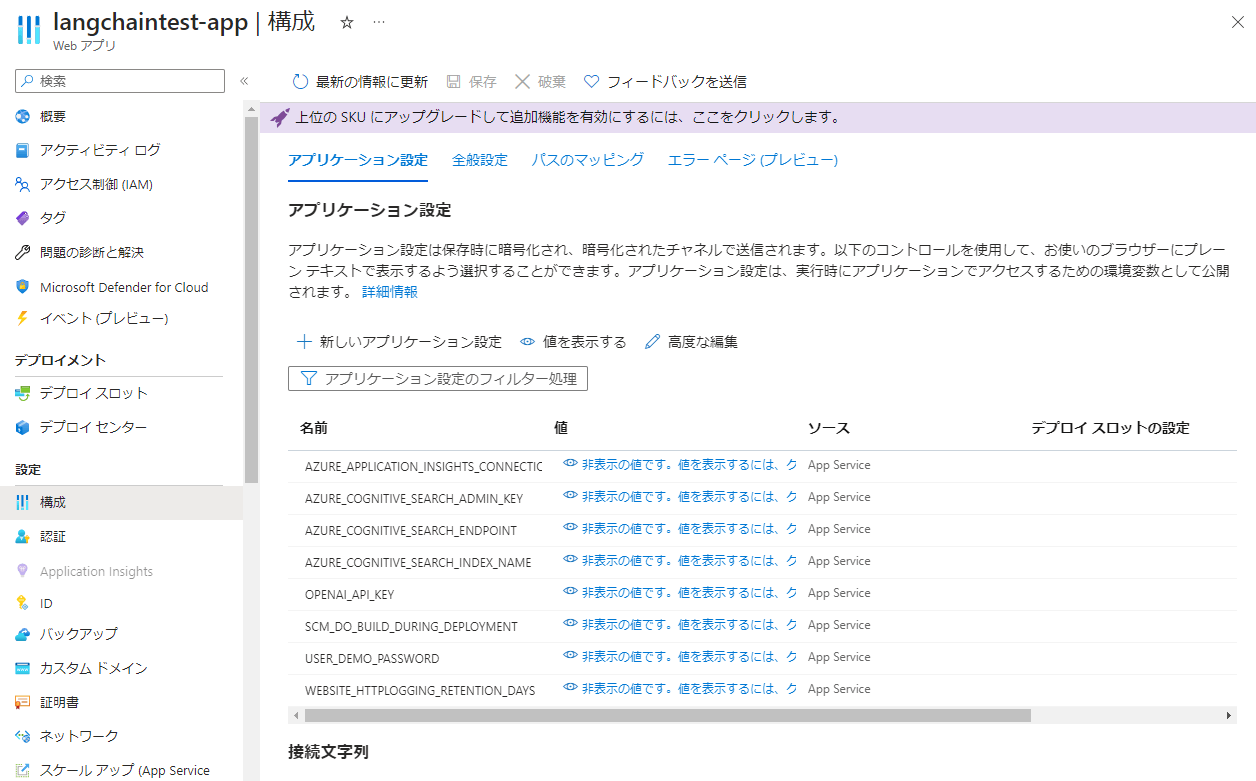Open 高度な編集
The height and width of the screenshot is (781, 1256).
(691, 342)
